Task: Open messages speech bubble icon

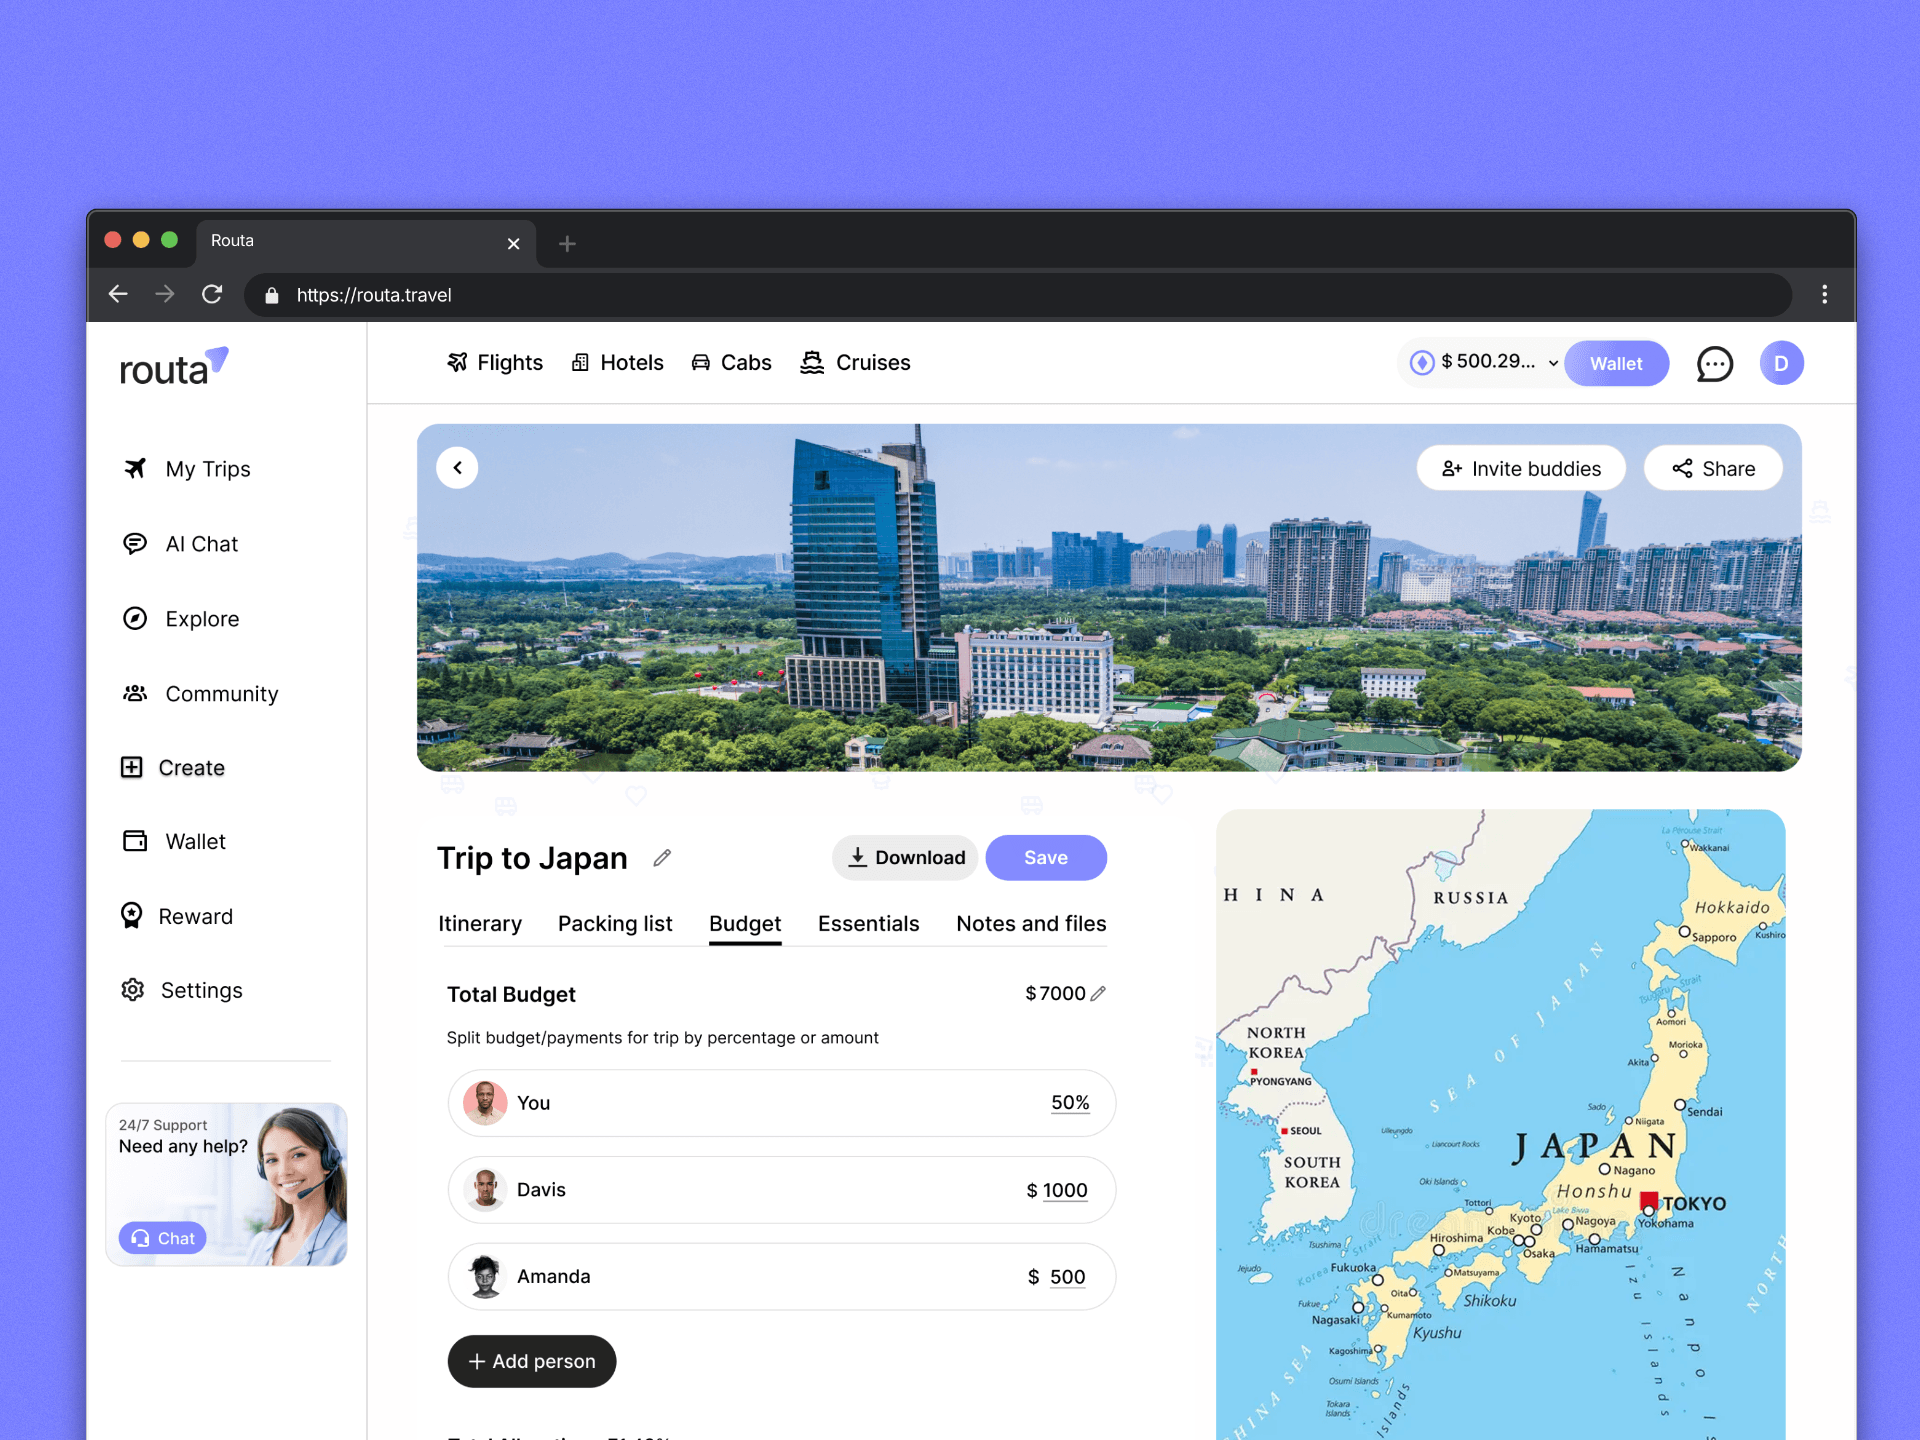Action: (1714, 364)
